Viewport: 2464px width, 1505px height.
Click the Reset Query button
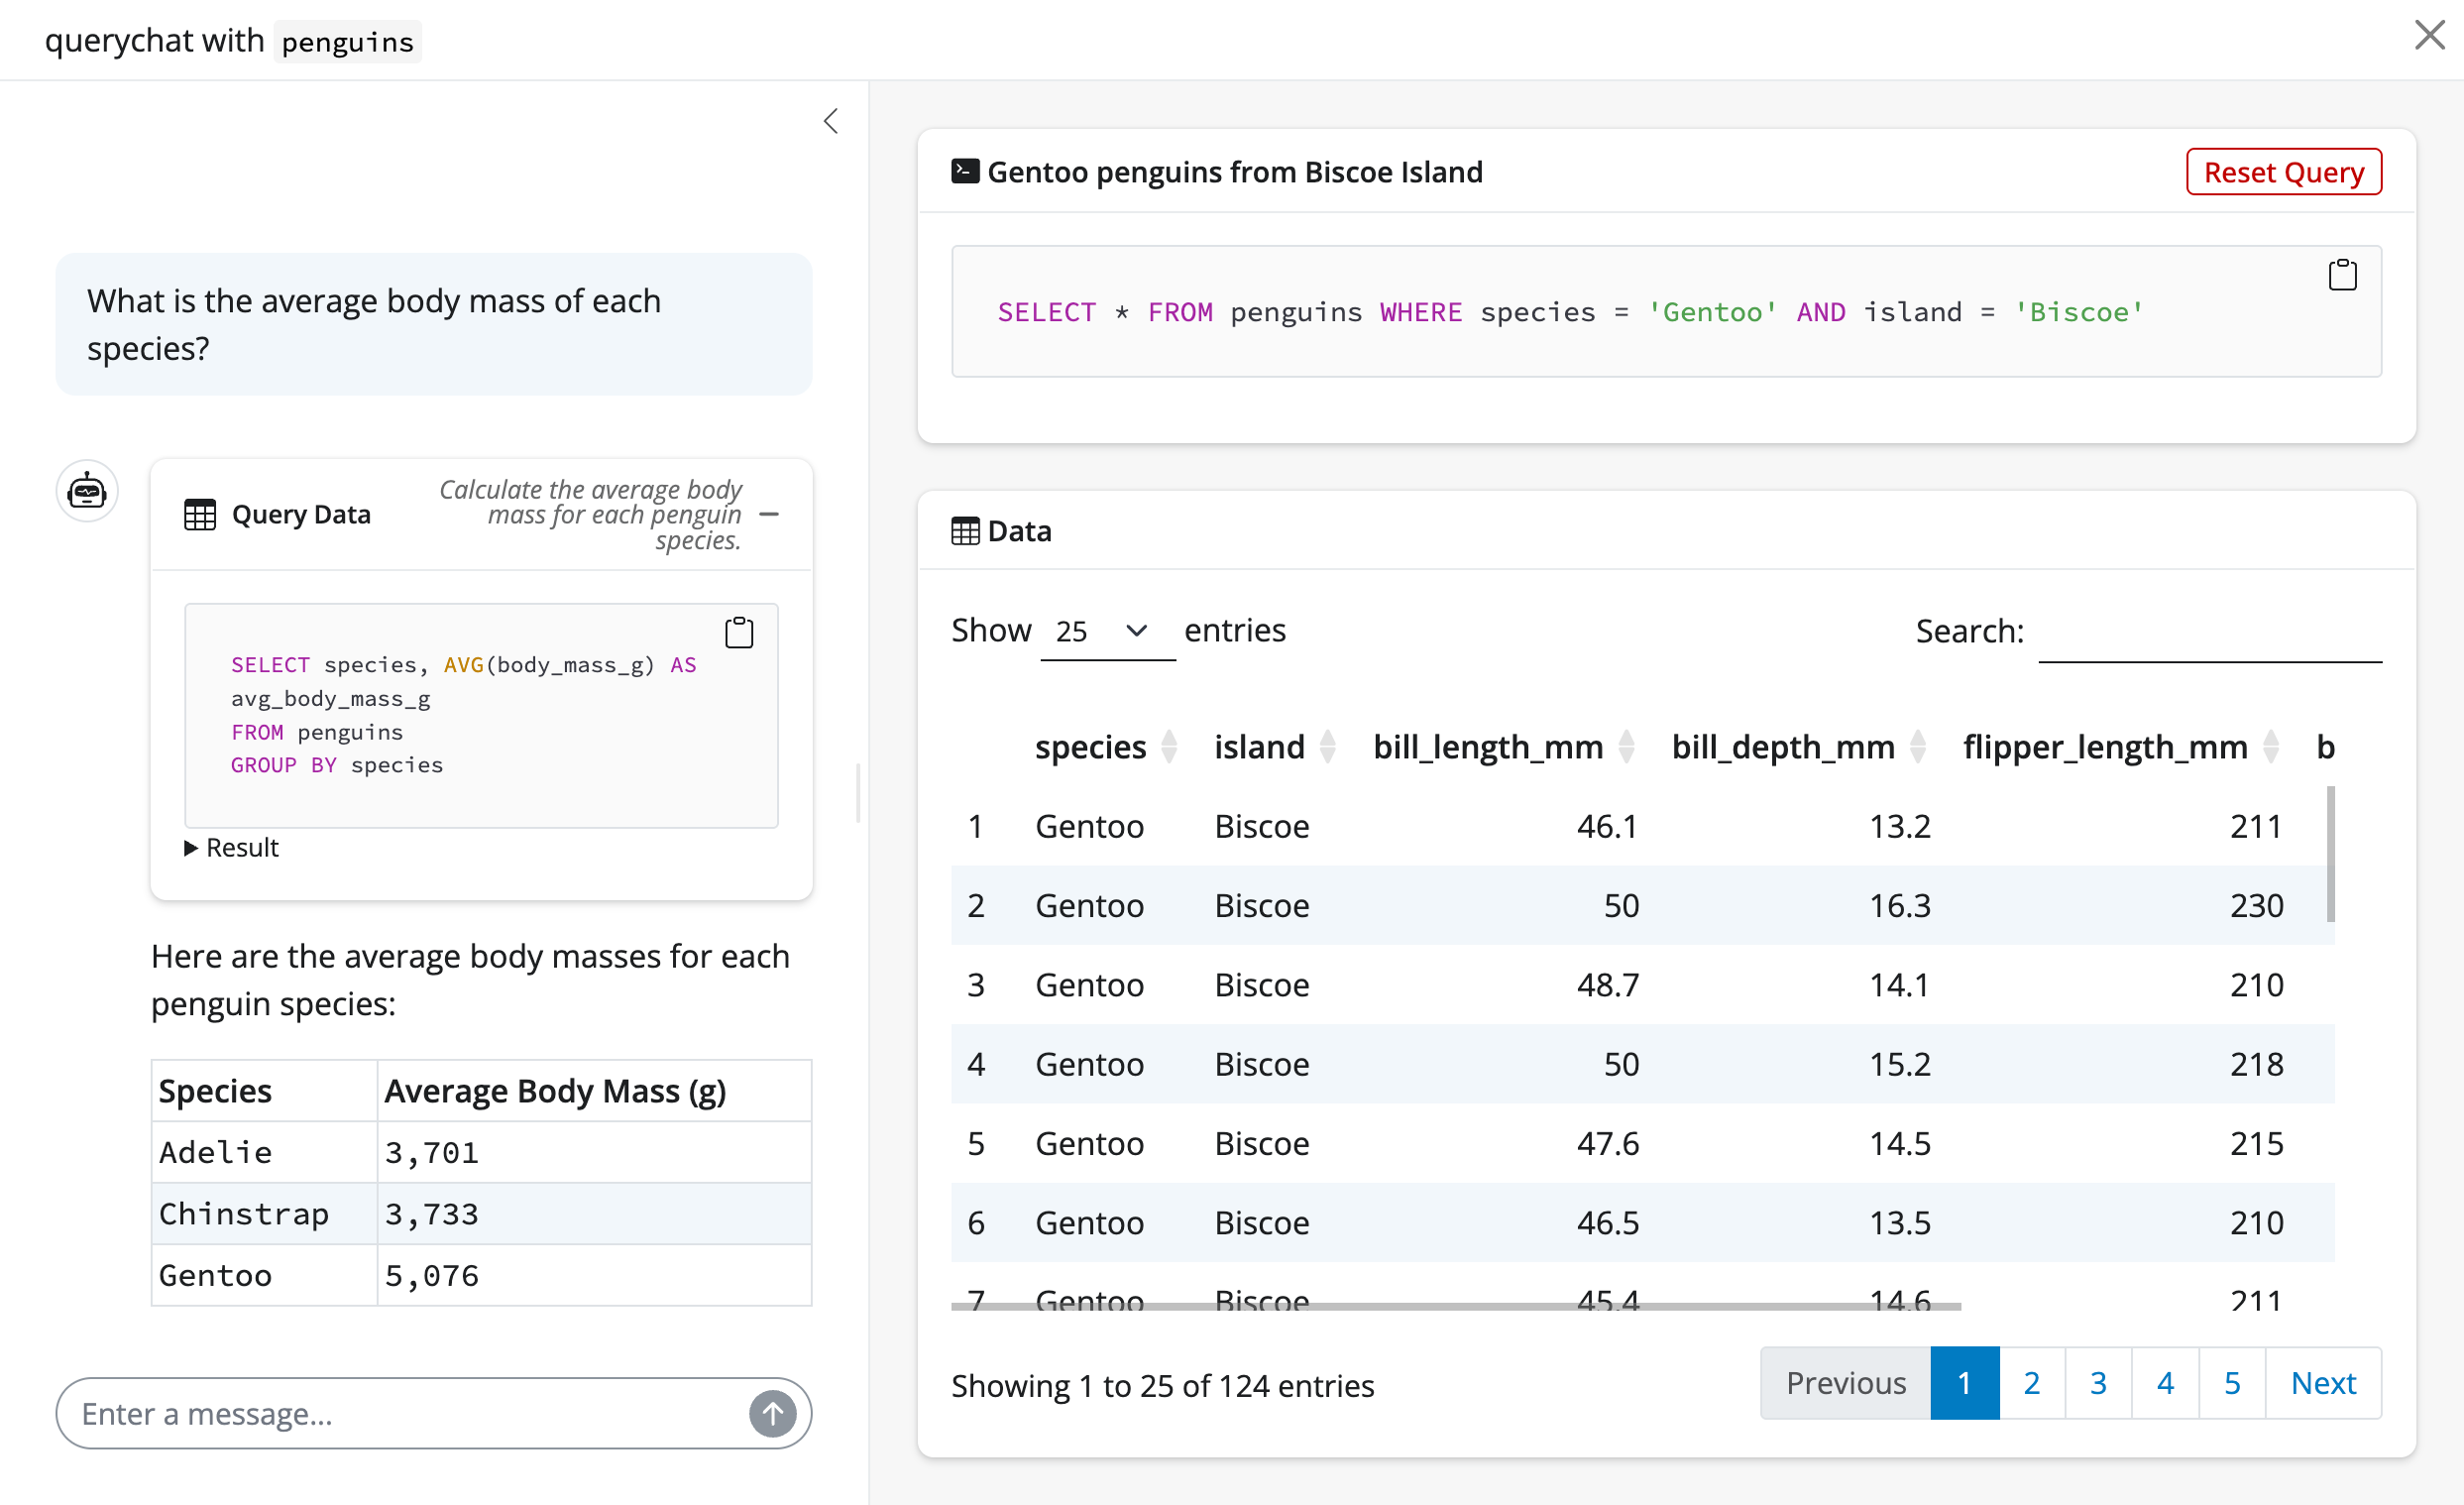tap(2283, 171)
